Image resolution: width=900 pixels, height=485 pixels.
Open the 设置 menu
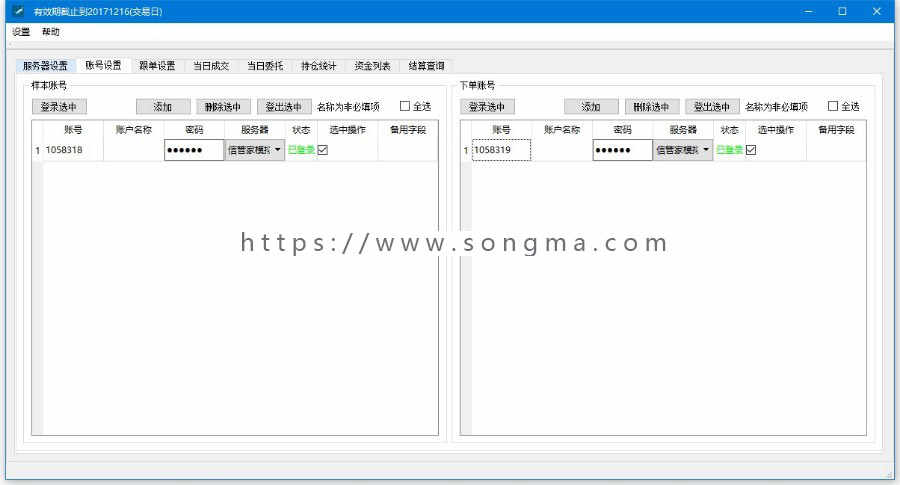(x=21, y=32)
